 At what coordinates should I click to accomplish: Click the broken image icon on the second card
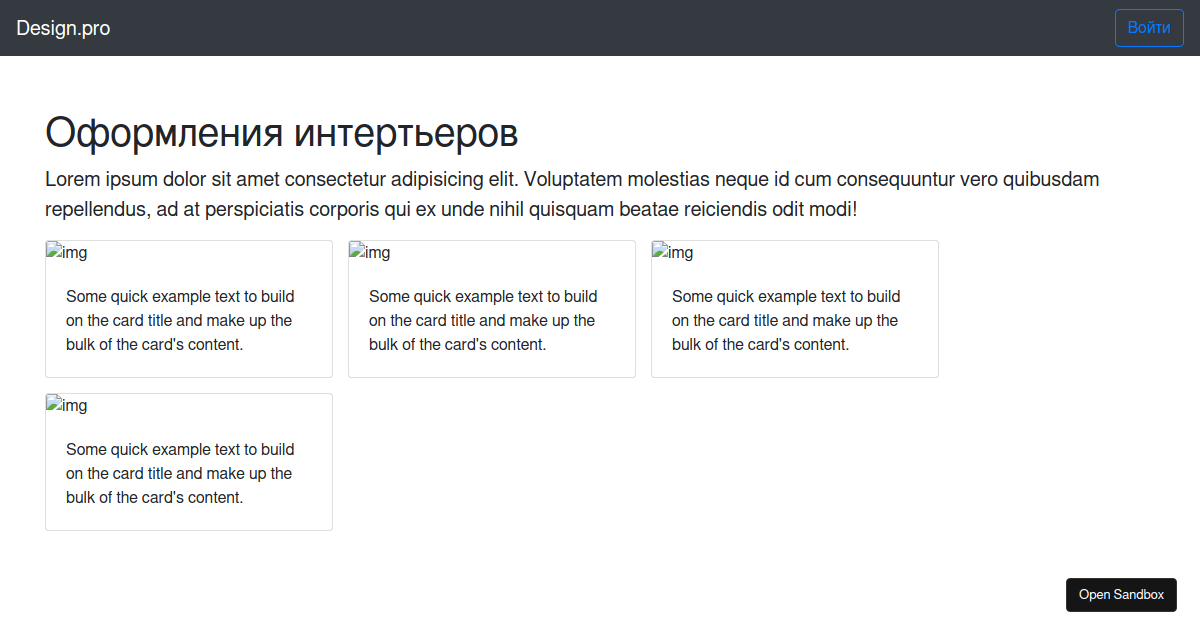tap(369, 252)
